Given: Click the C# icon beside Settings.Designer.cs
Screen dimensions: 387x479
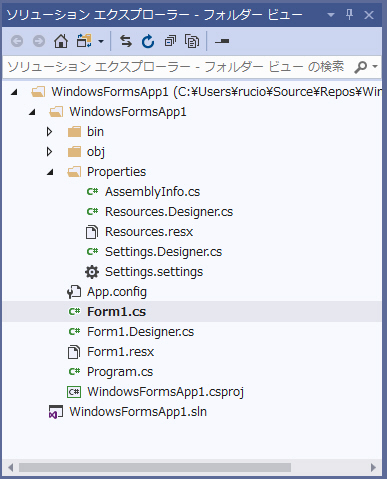Looking at the screenshot, I should click(92, 252).
